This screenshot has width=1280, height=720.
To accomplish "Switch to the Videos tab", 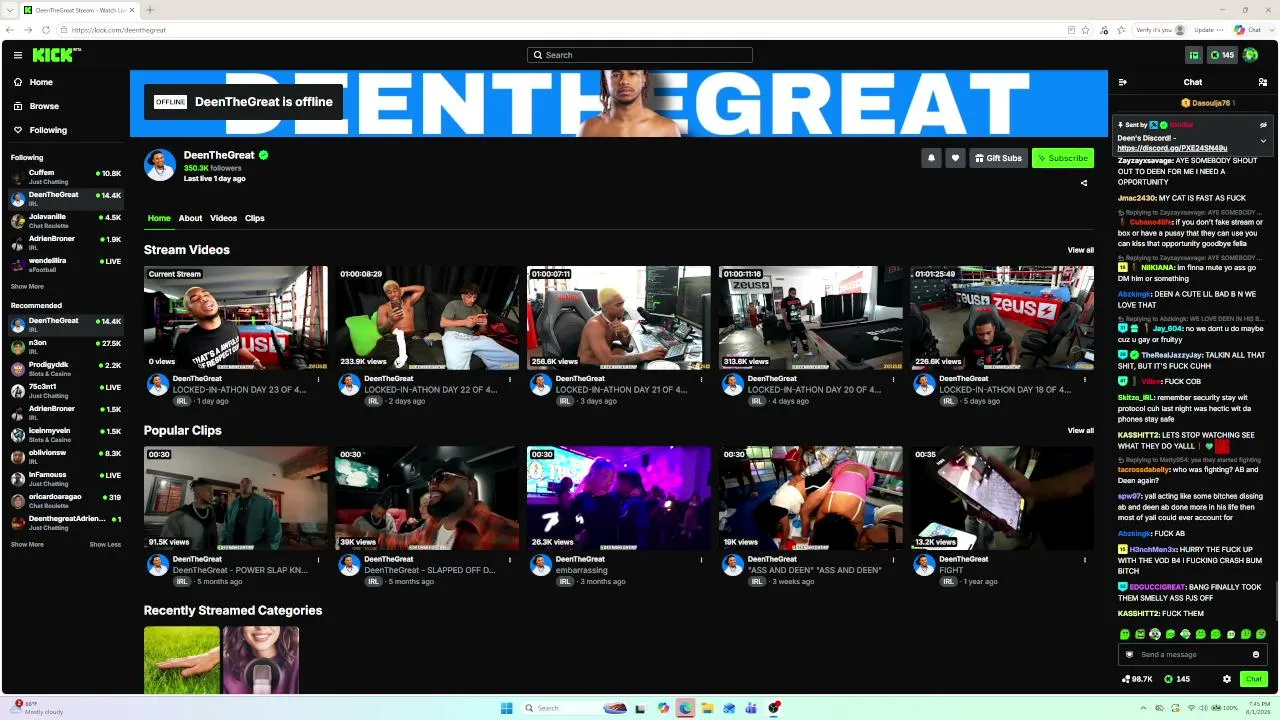I will click(x=223, y=218).
